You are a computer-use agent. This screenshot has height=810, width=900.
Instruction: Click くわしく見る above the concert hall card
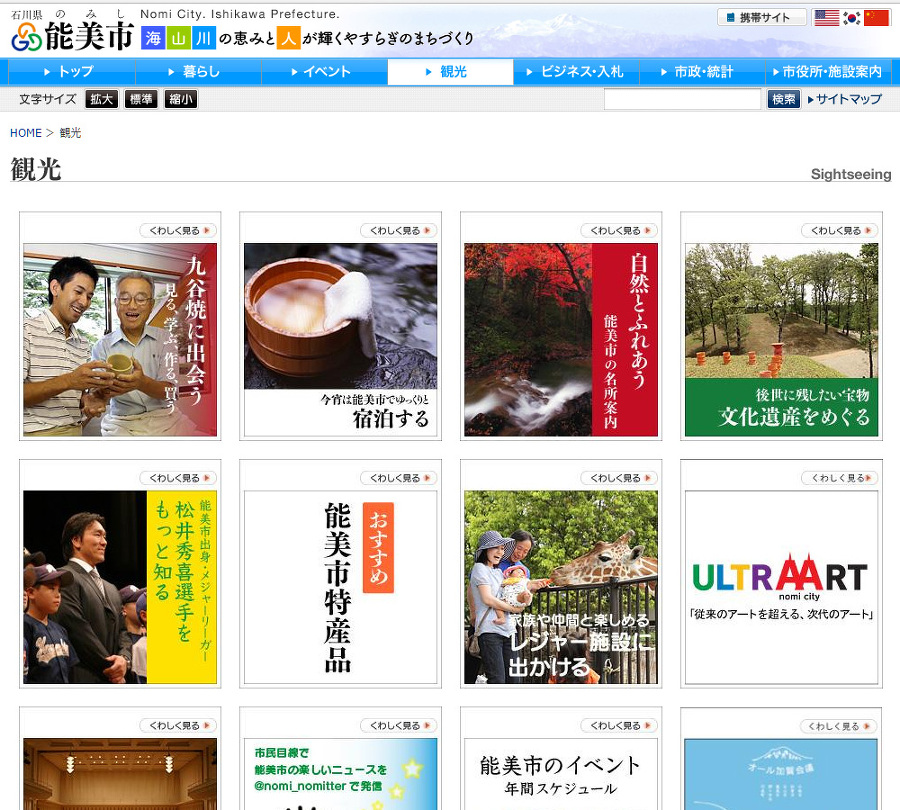179,726
